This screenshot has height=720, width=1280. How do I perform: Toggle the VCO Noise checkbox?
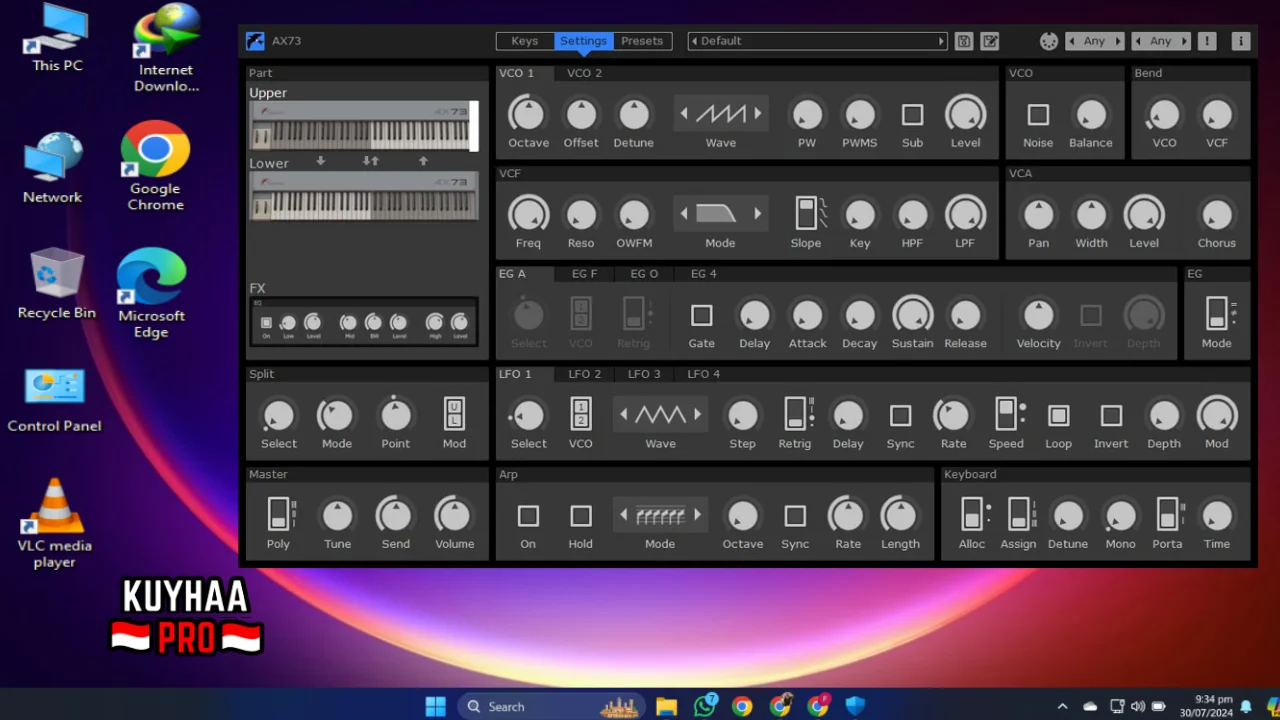(1038, 115)
